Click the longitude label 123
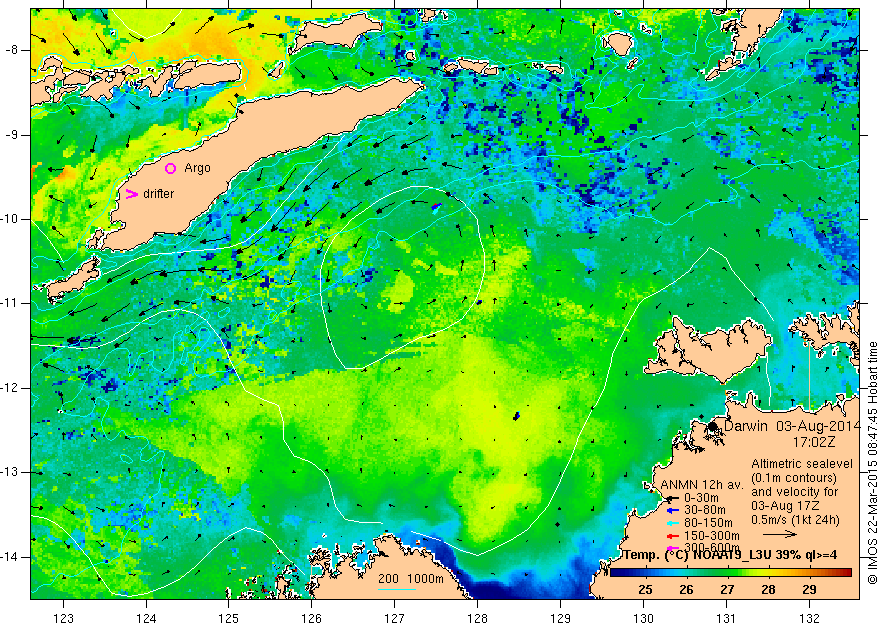880x630 pixels. click(63, 619)
